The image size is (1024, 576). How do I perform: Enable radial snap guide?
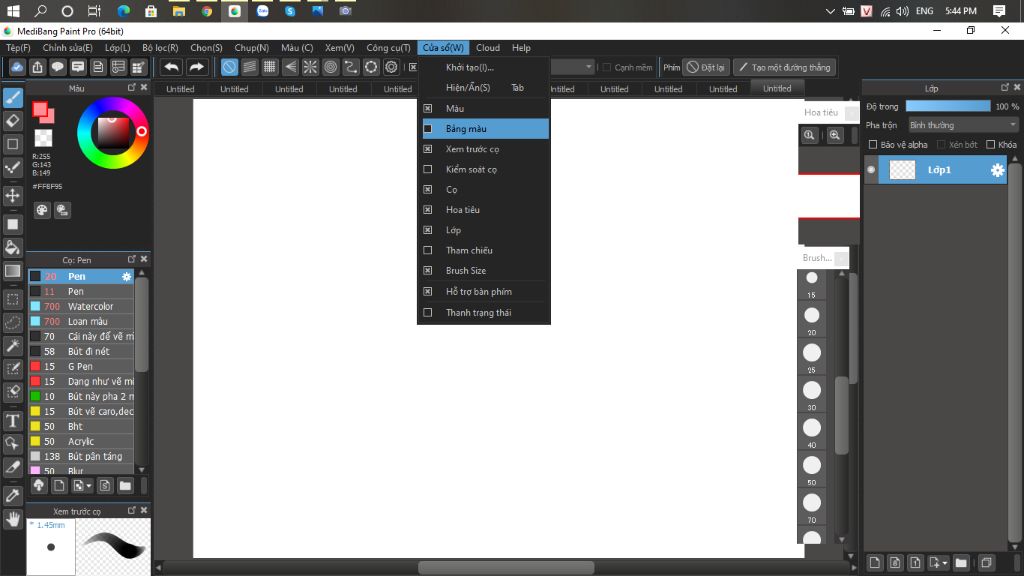point(310,67)
